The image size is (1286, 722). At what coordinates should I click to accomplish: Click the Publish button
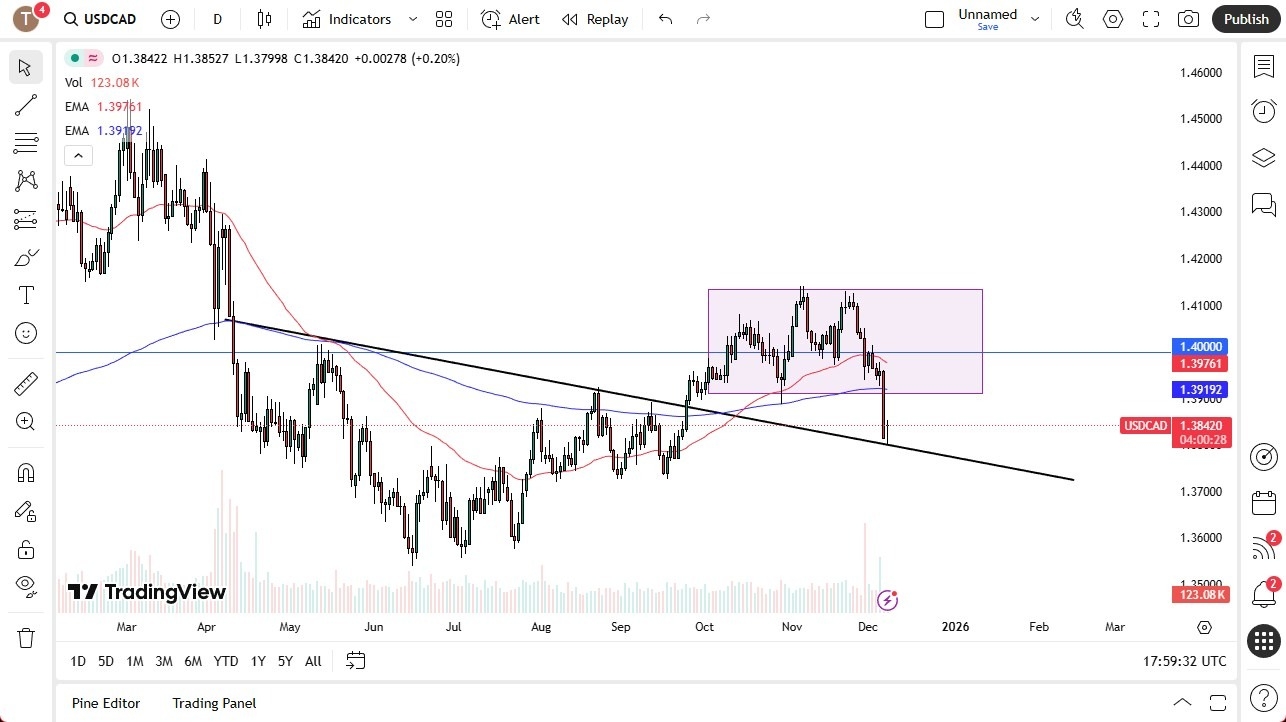coord(1245,19)
